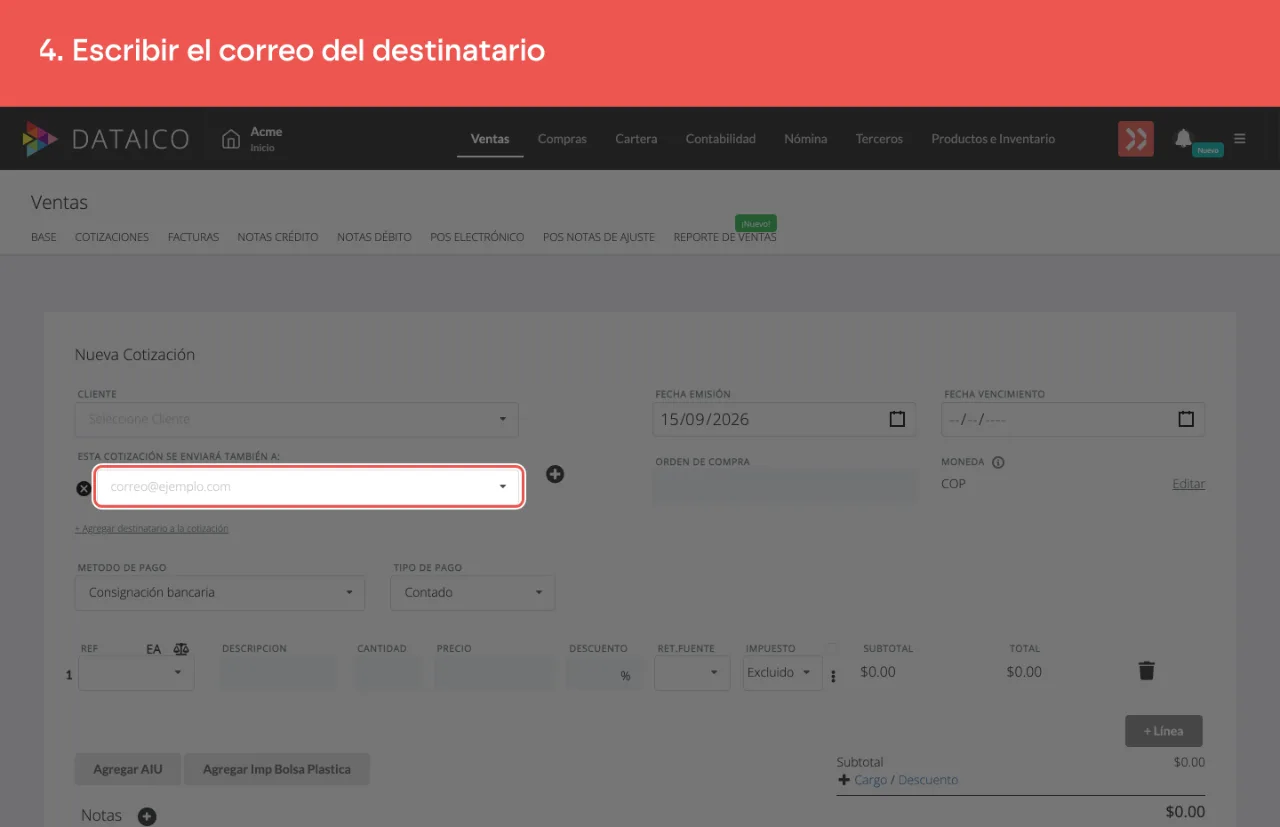
Task: Open Productos e Inventario menu
Action: tap(993, 139)
